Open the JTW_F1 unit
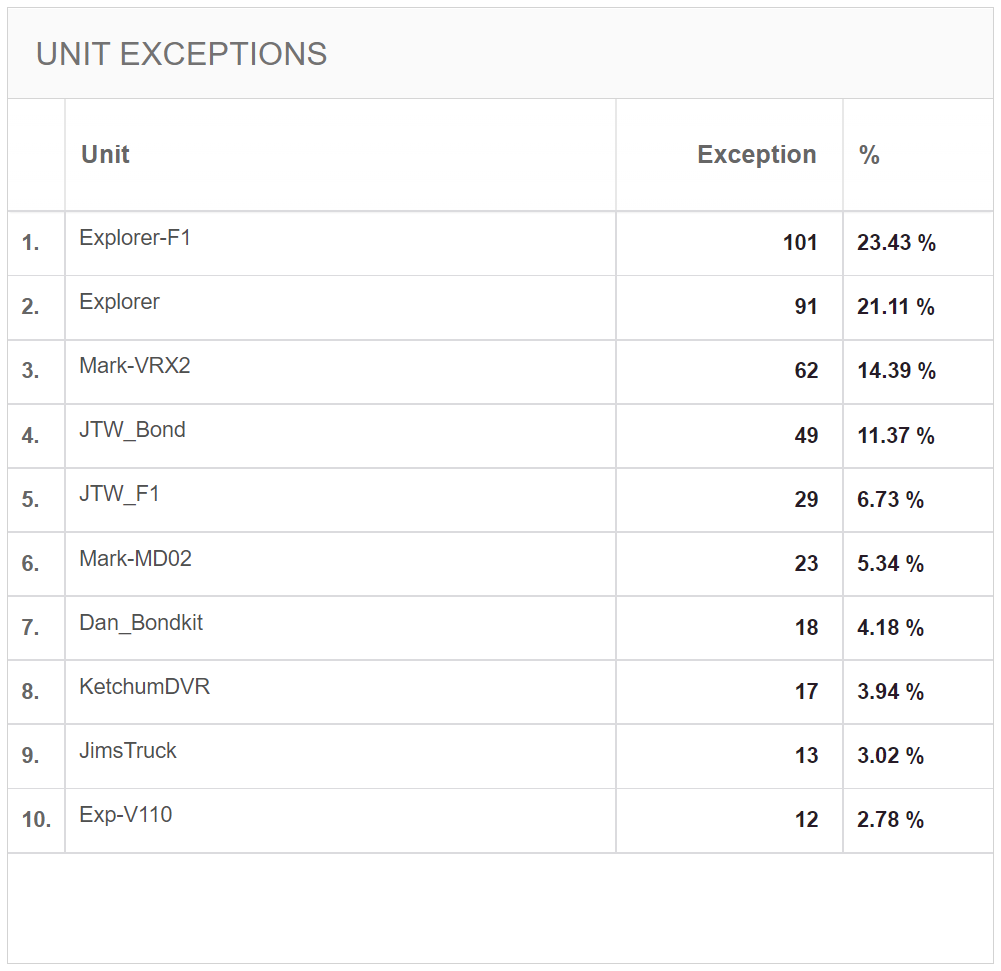 click(119, 493)
